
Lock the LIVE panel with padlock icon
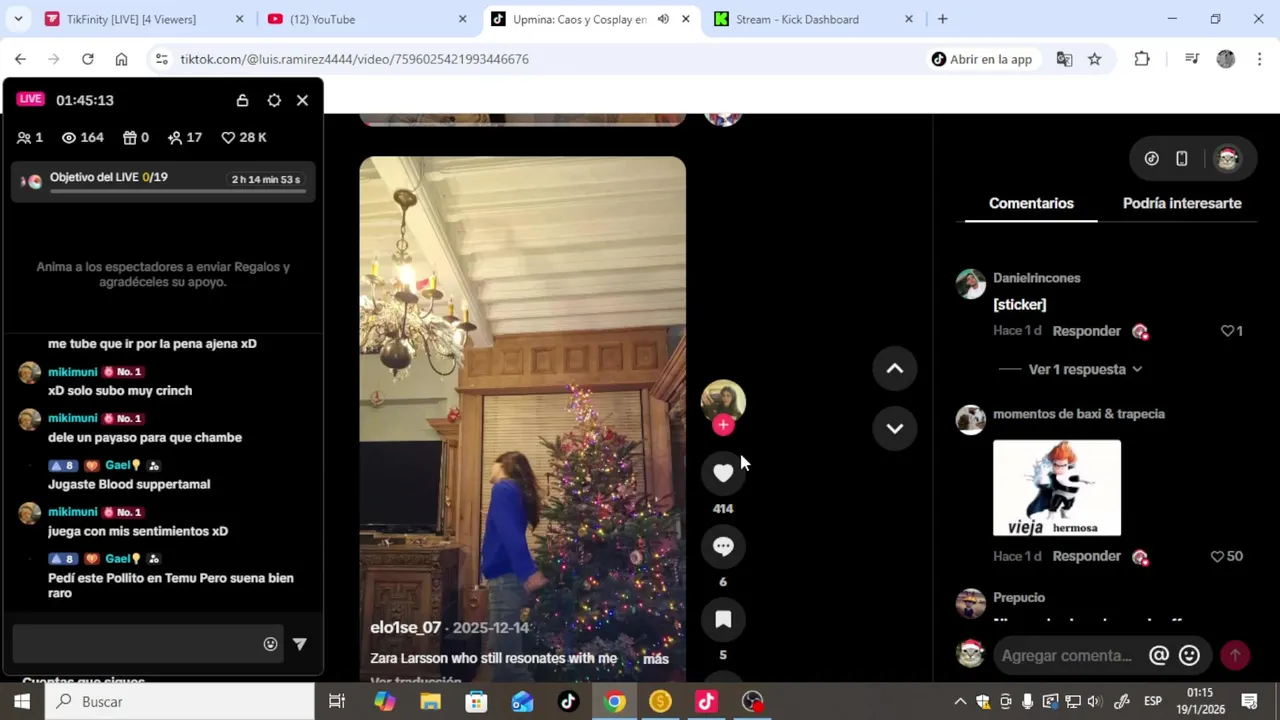242,100
